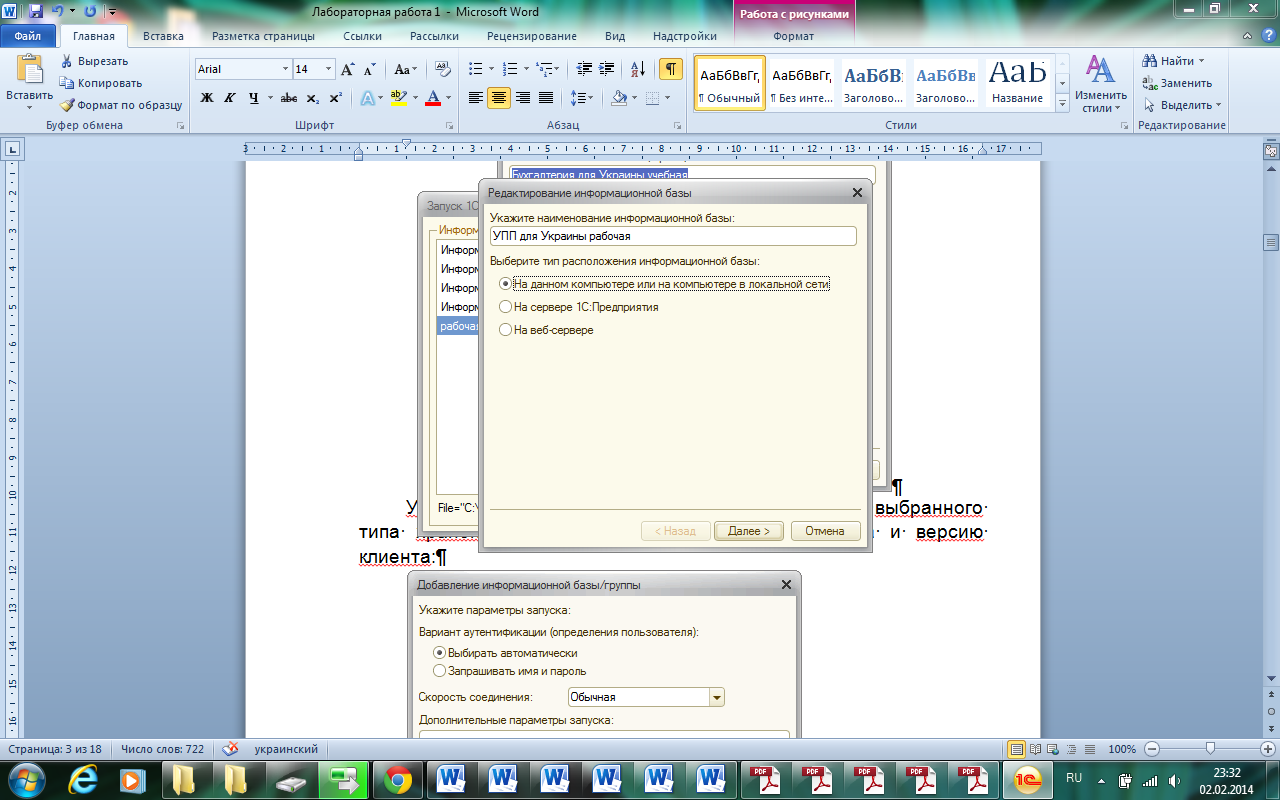Screen dimensions: 1280x800
Task: Click the Sort (А-Я) icon
Action: (637, 69)
